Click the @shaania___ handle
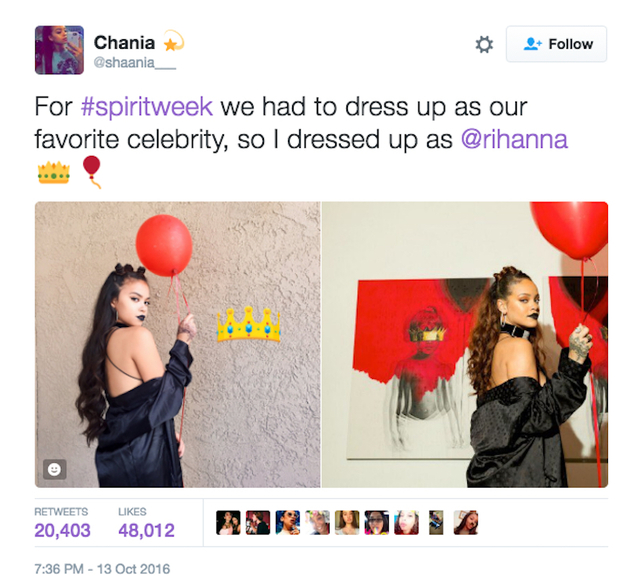 coord(135,62)
